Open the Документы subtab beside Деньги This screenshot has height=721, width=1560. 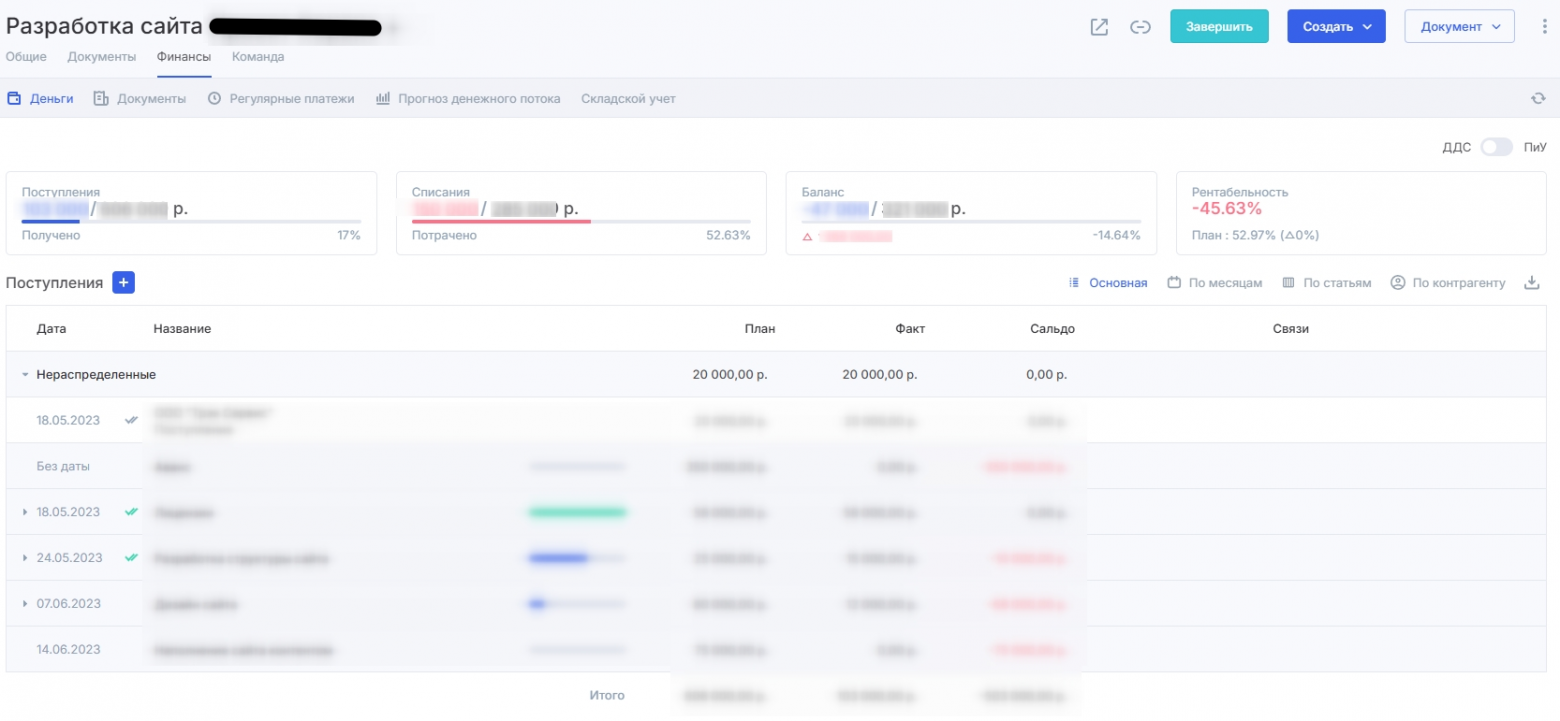point(140,99)
